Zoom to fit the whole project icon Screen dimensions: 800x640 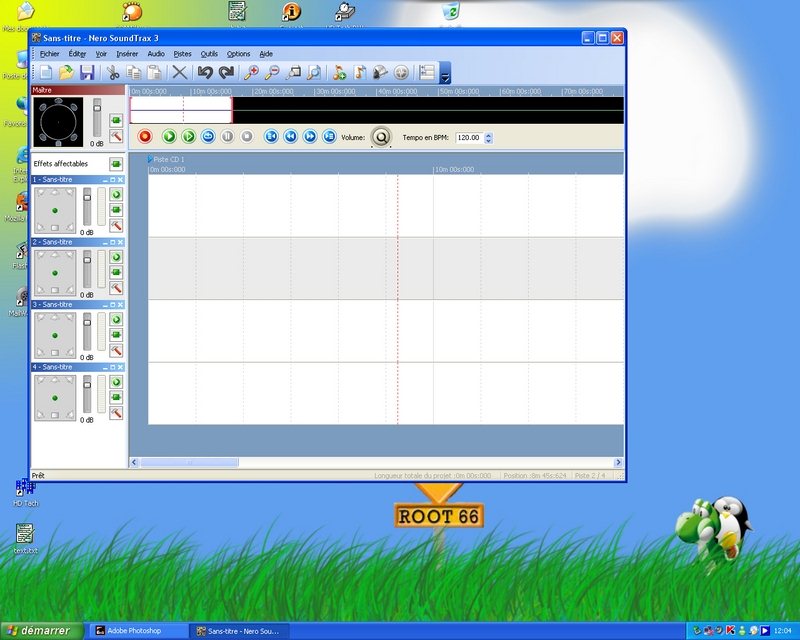coord(314,72)
